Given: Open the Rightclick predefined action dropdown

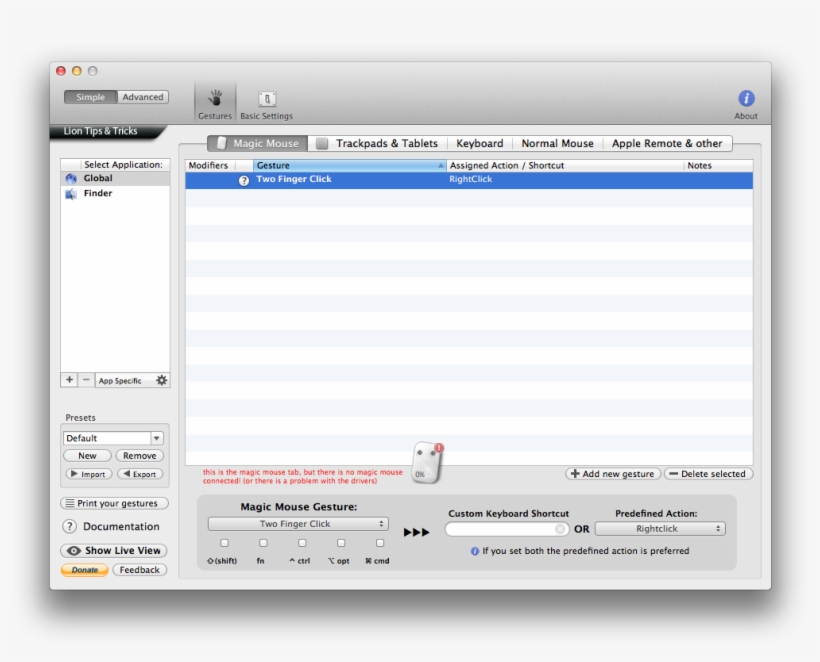Looking at the screenshot, I should tap(660, 529).
